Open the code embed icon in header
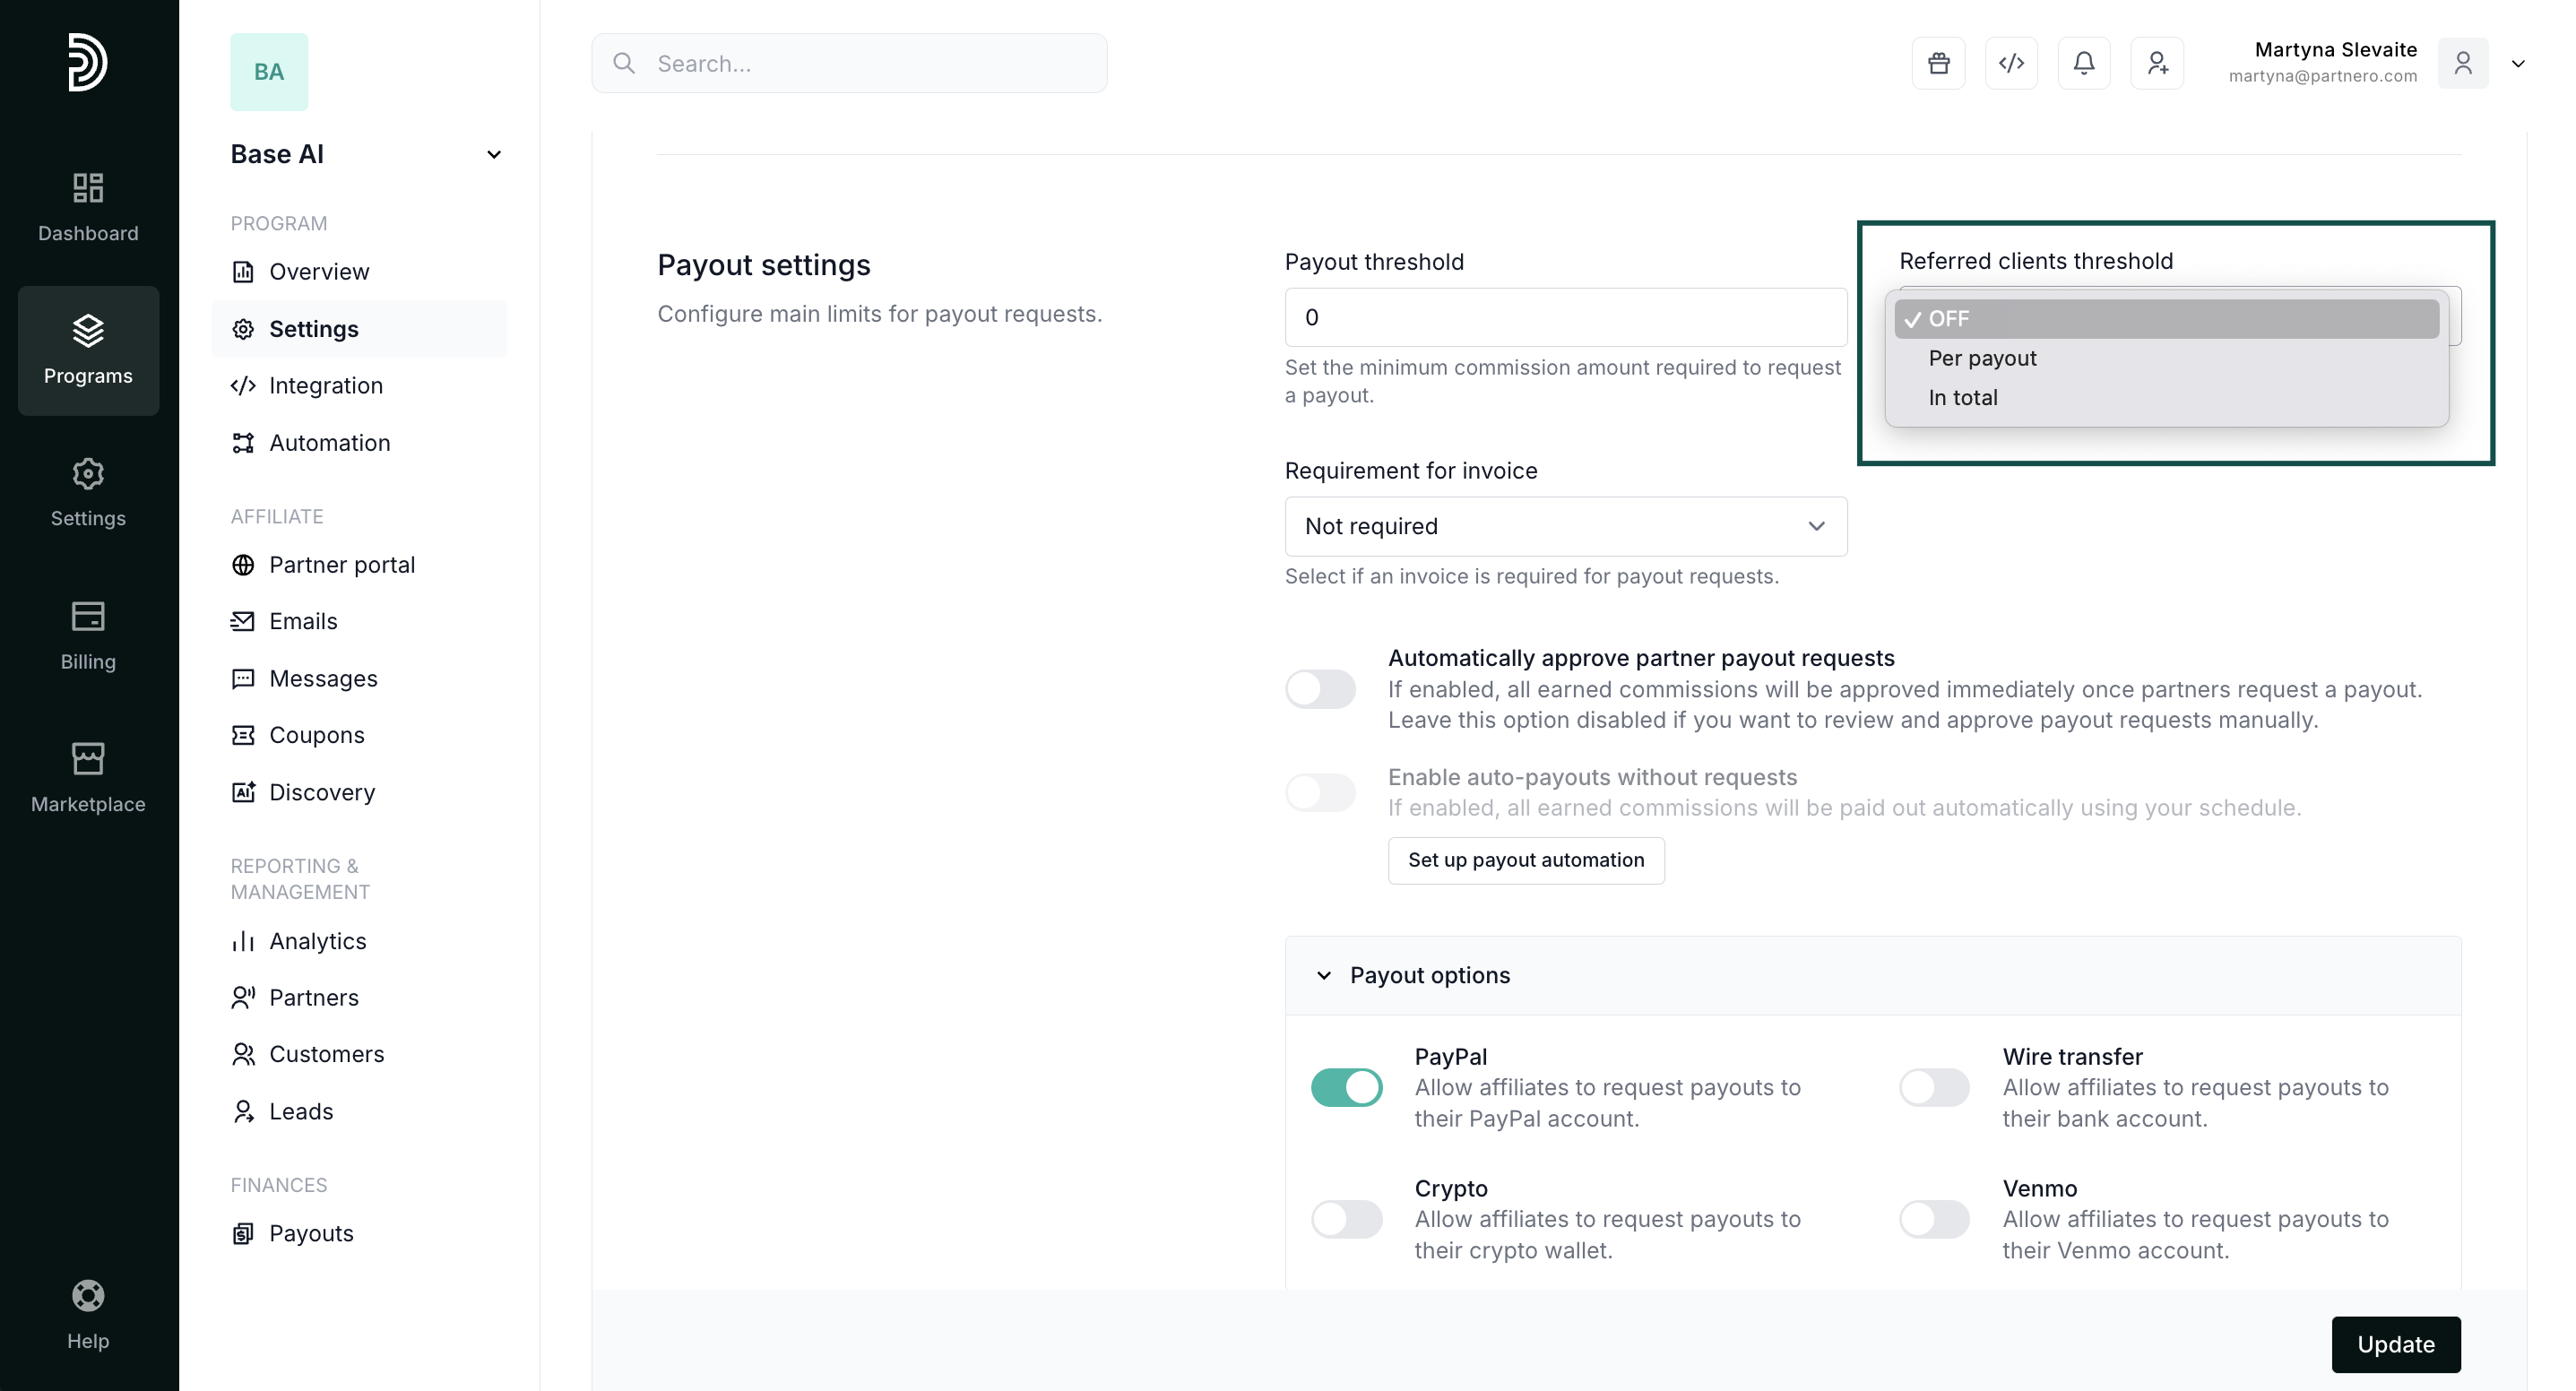2576x1391 pixels. tap(2011, 63)
